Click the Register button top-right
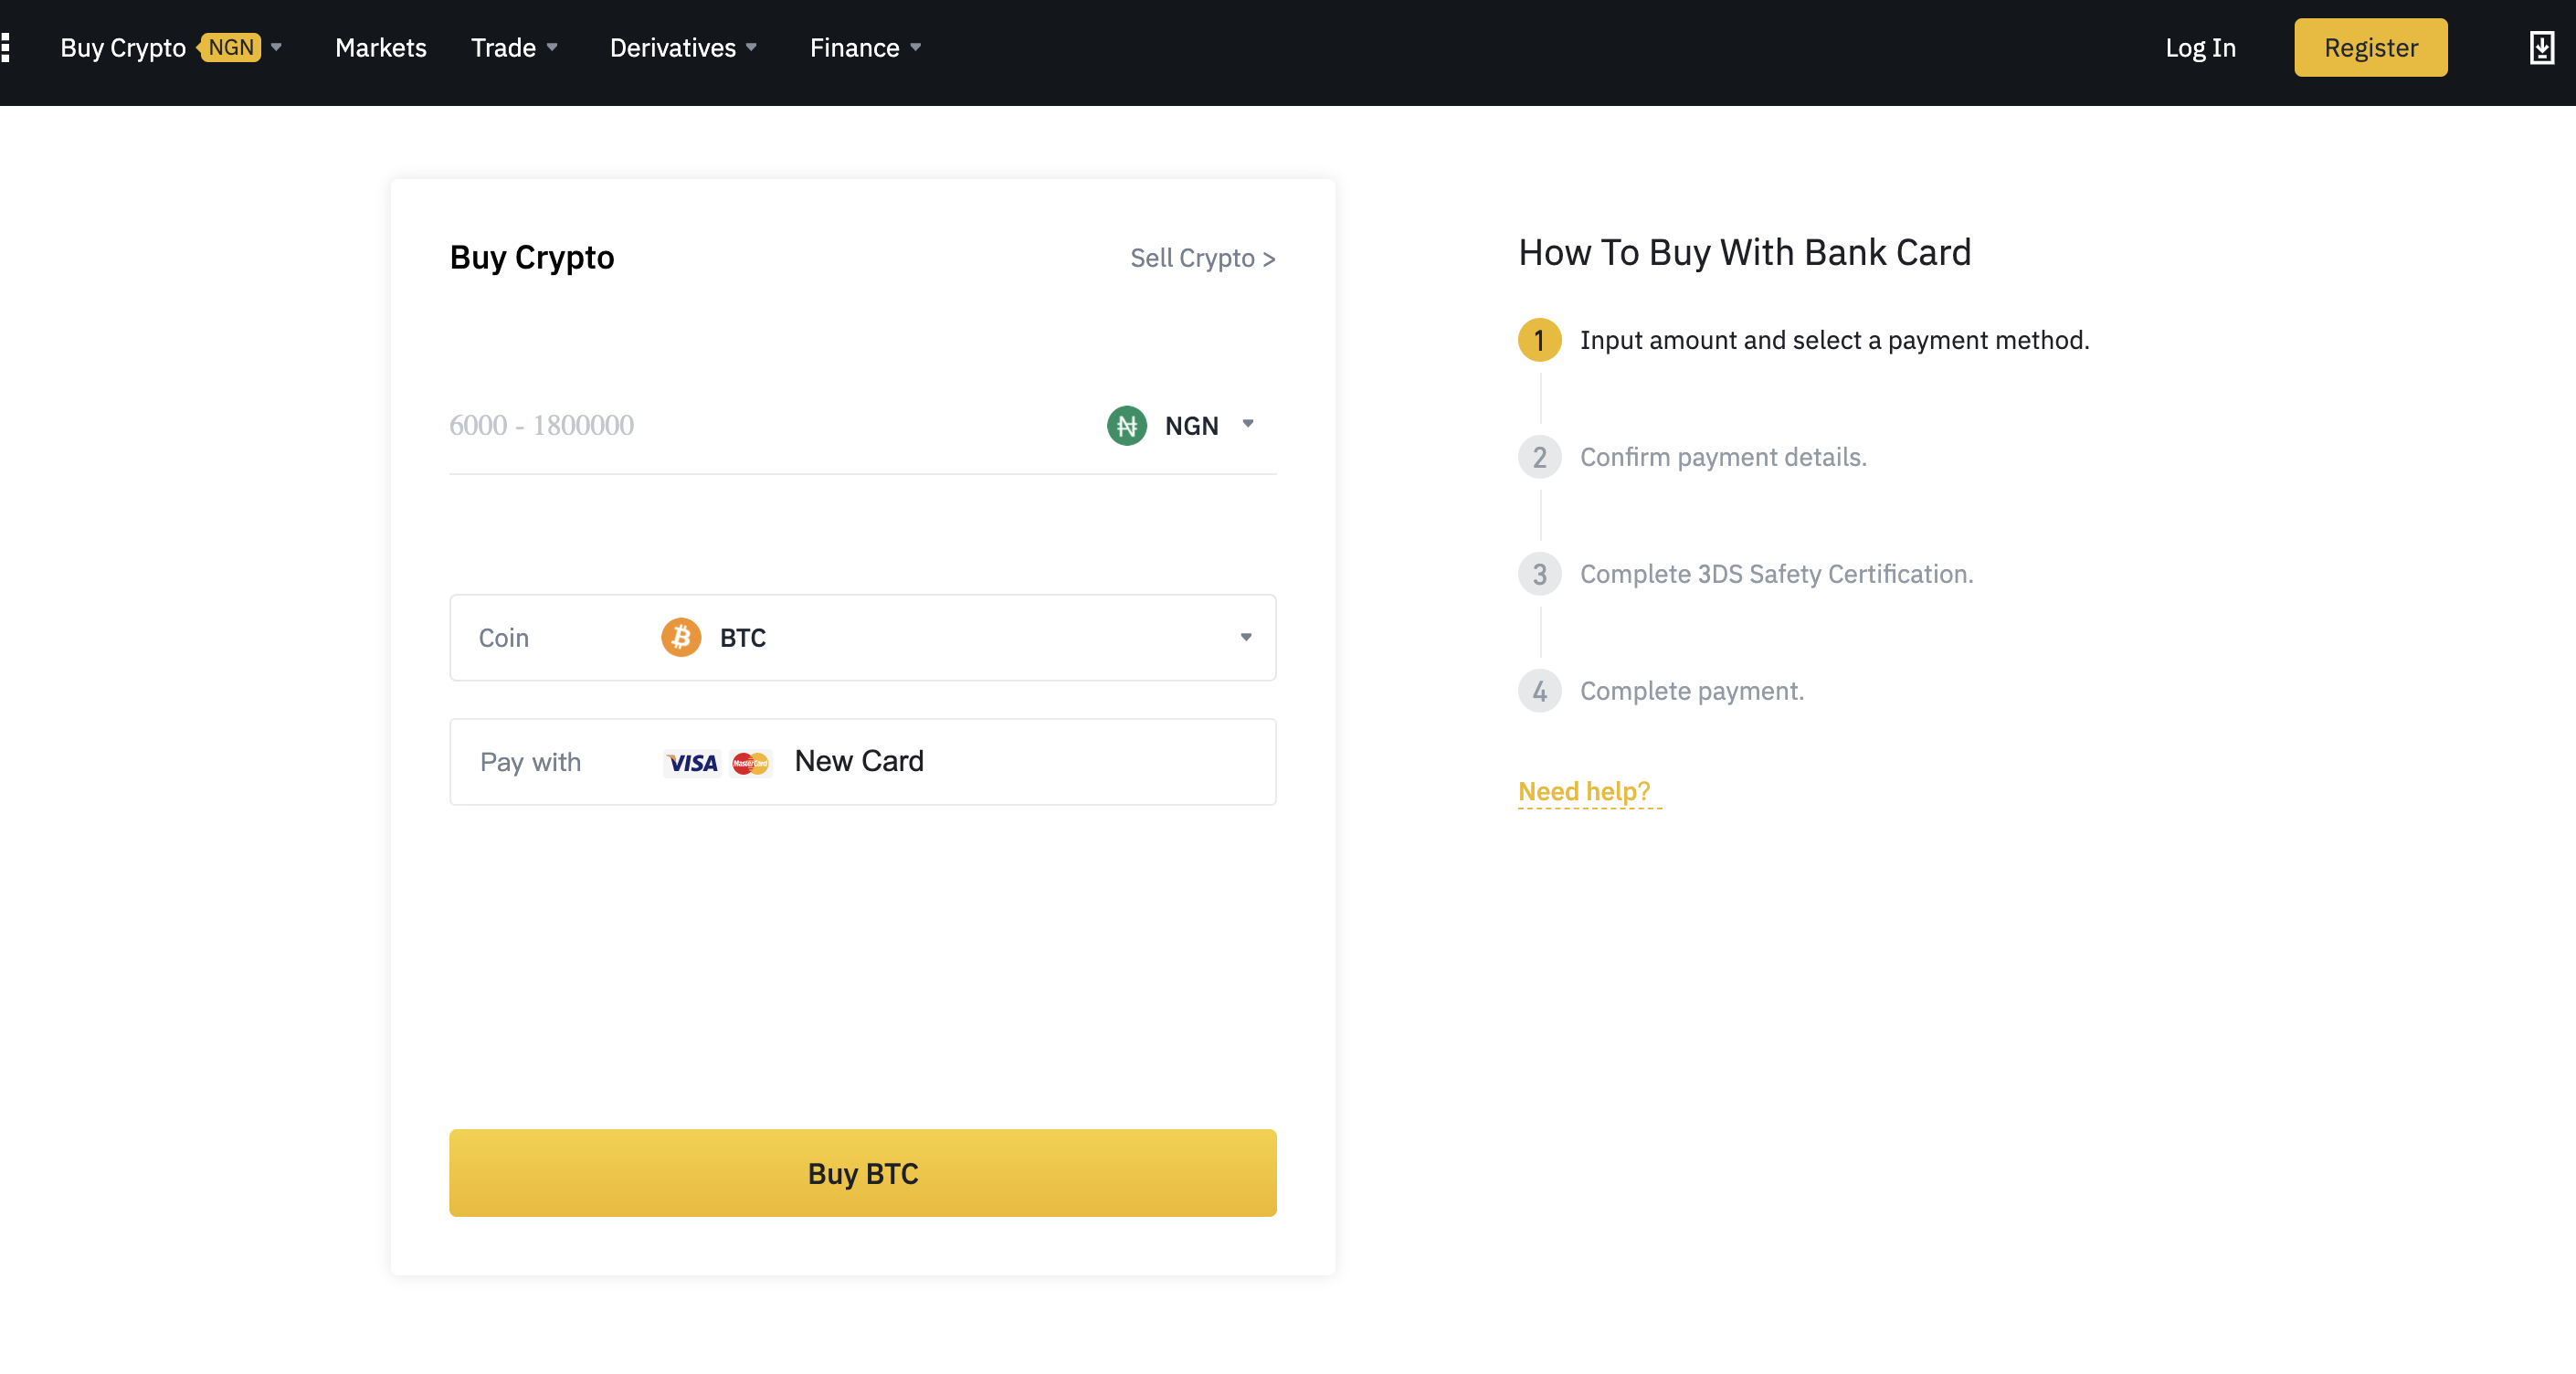The image size is (2576, 1374). click(2370, 48)
